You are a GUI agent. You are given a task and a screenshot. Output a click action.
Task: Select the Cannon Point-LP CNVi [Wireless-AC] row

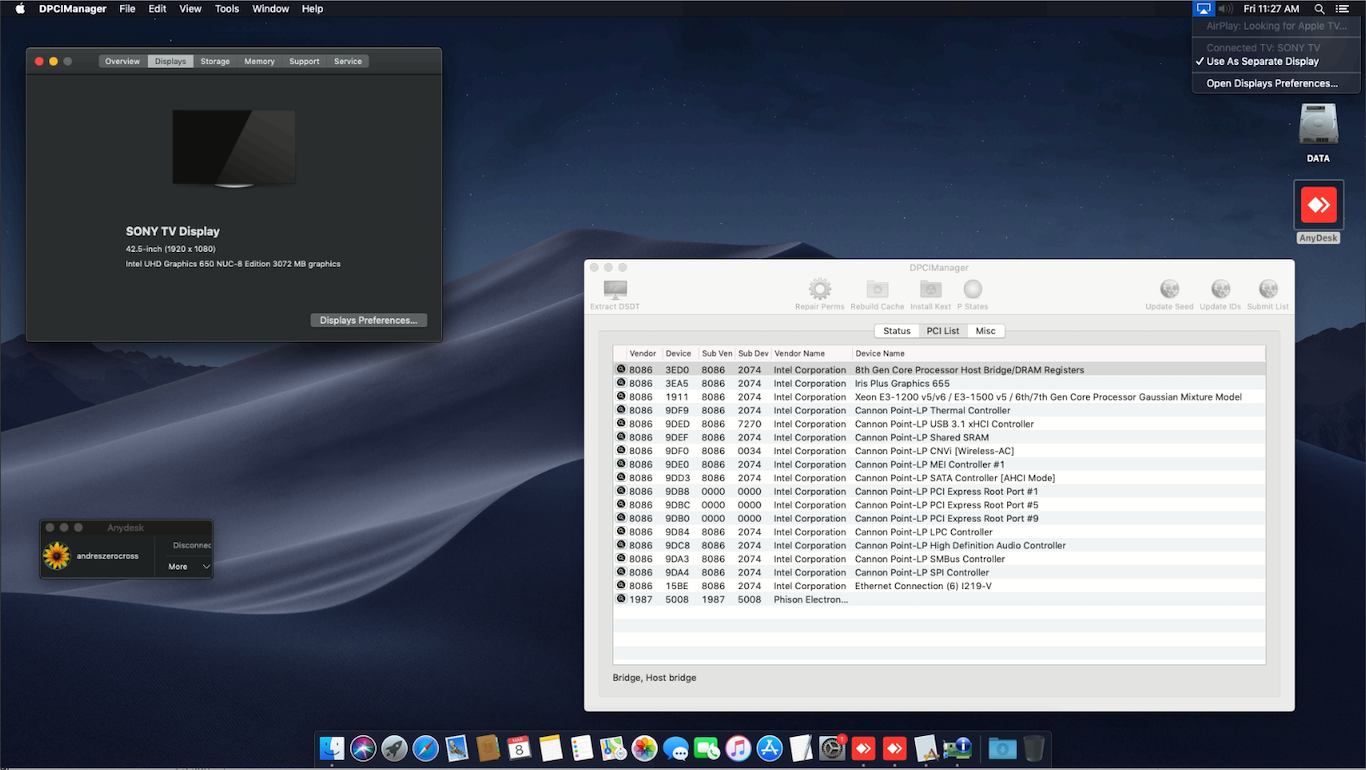(x=939, y=451)
